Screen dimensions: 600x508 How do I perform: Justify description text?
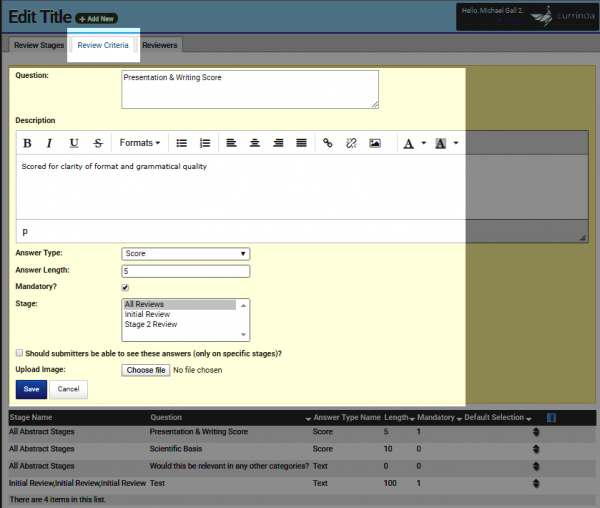click(x=302, y=143)
